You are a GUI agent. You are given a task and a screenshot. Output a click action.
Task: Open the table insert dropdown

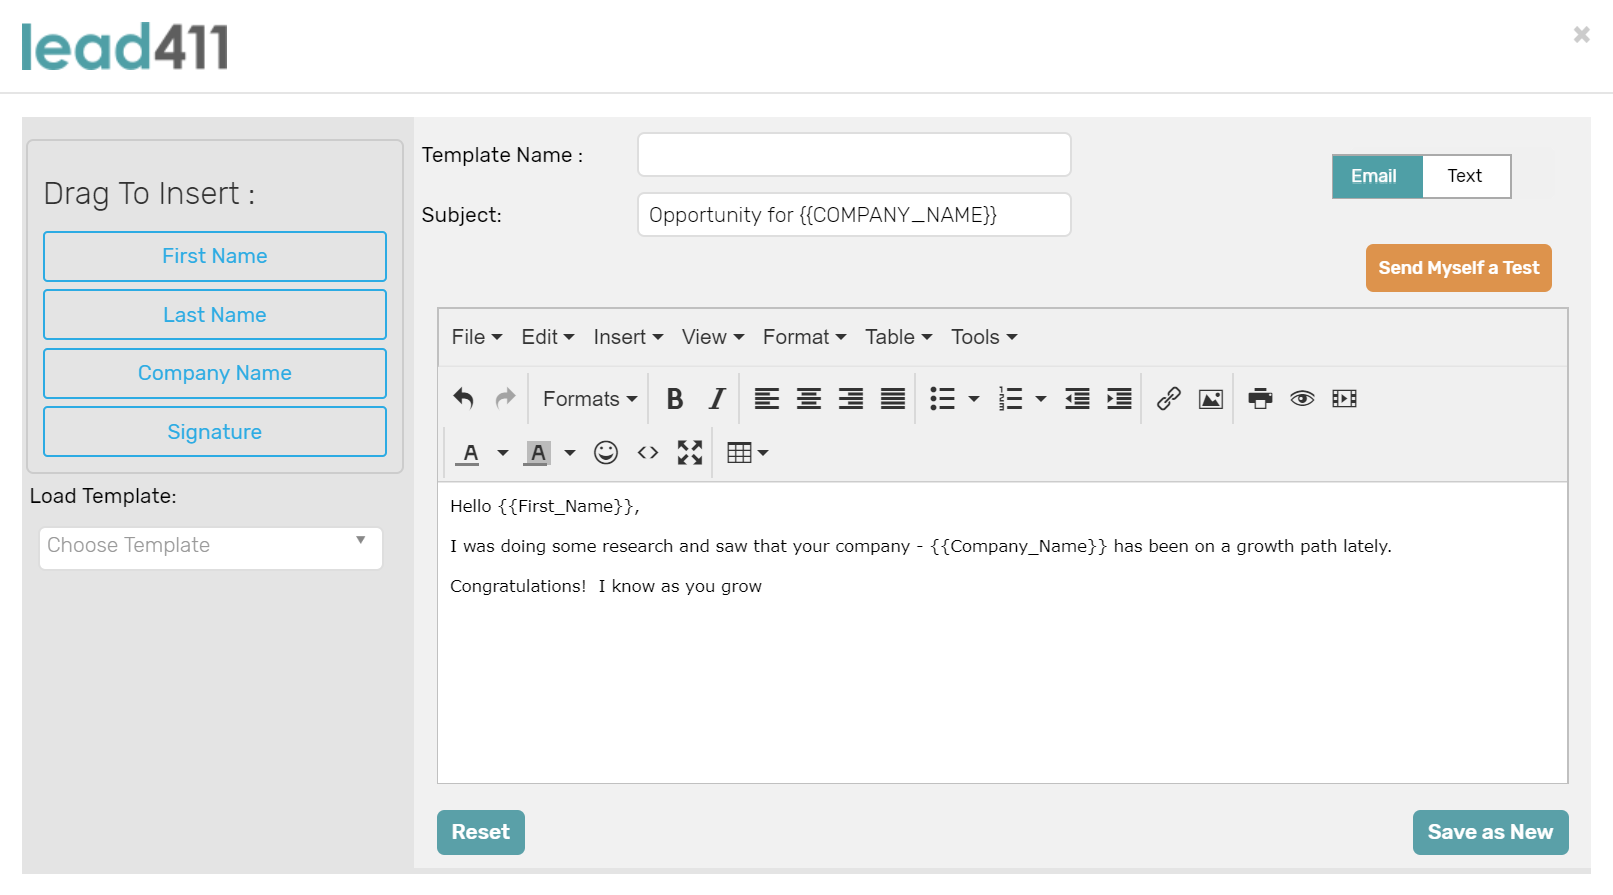click(x=748, y=453)
